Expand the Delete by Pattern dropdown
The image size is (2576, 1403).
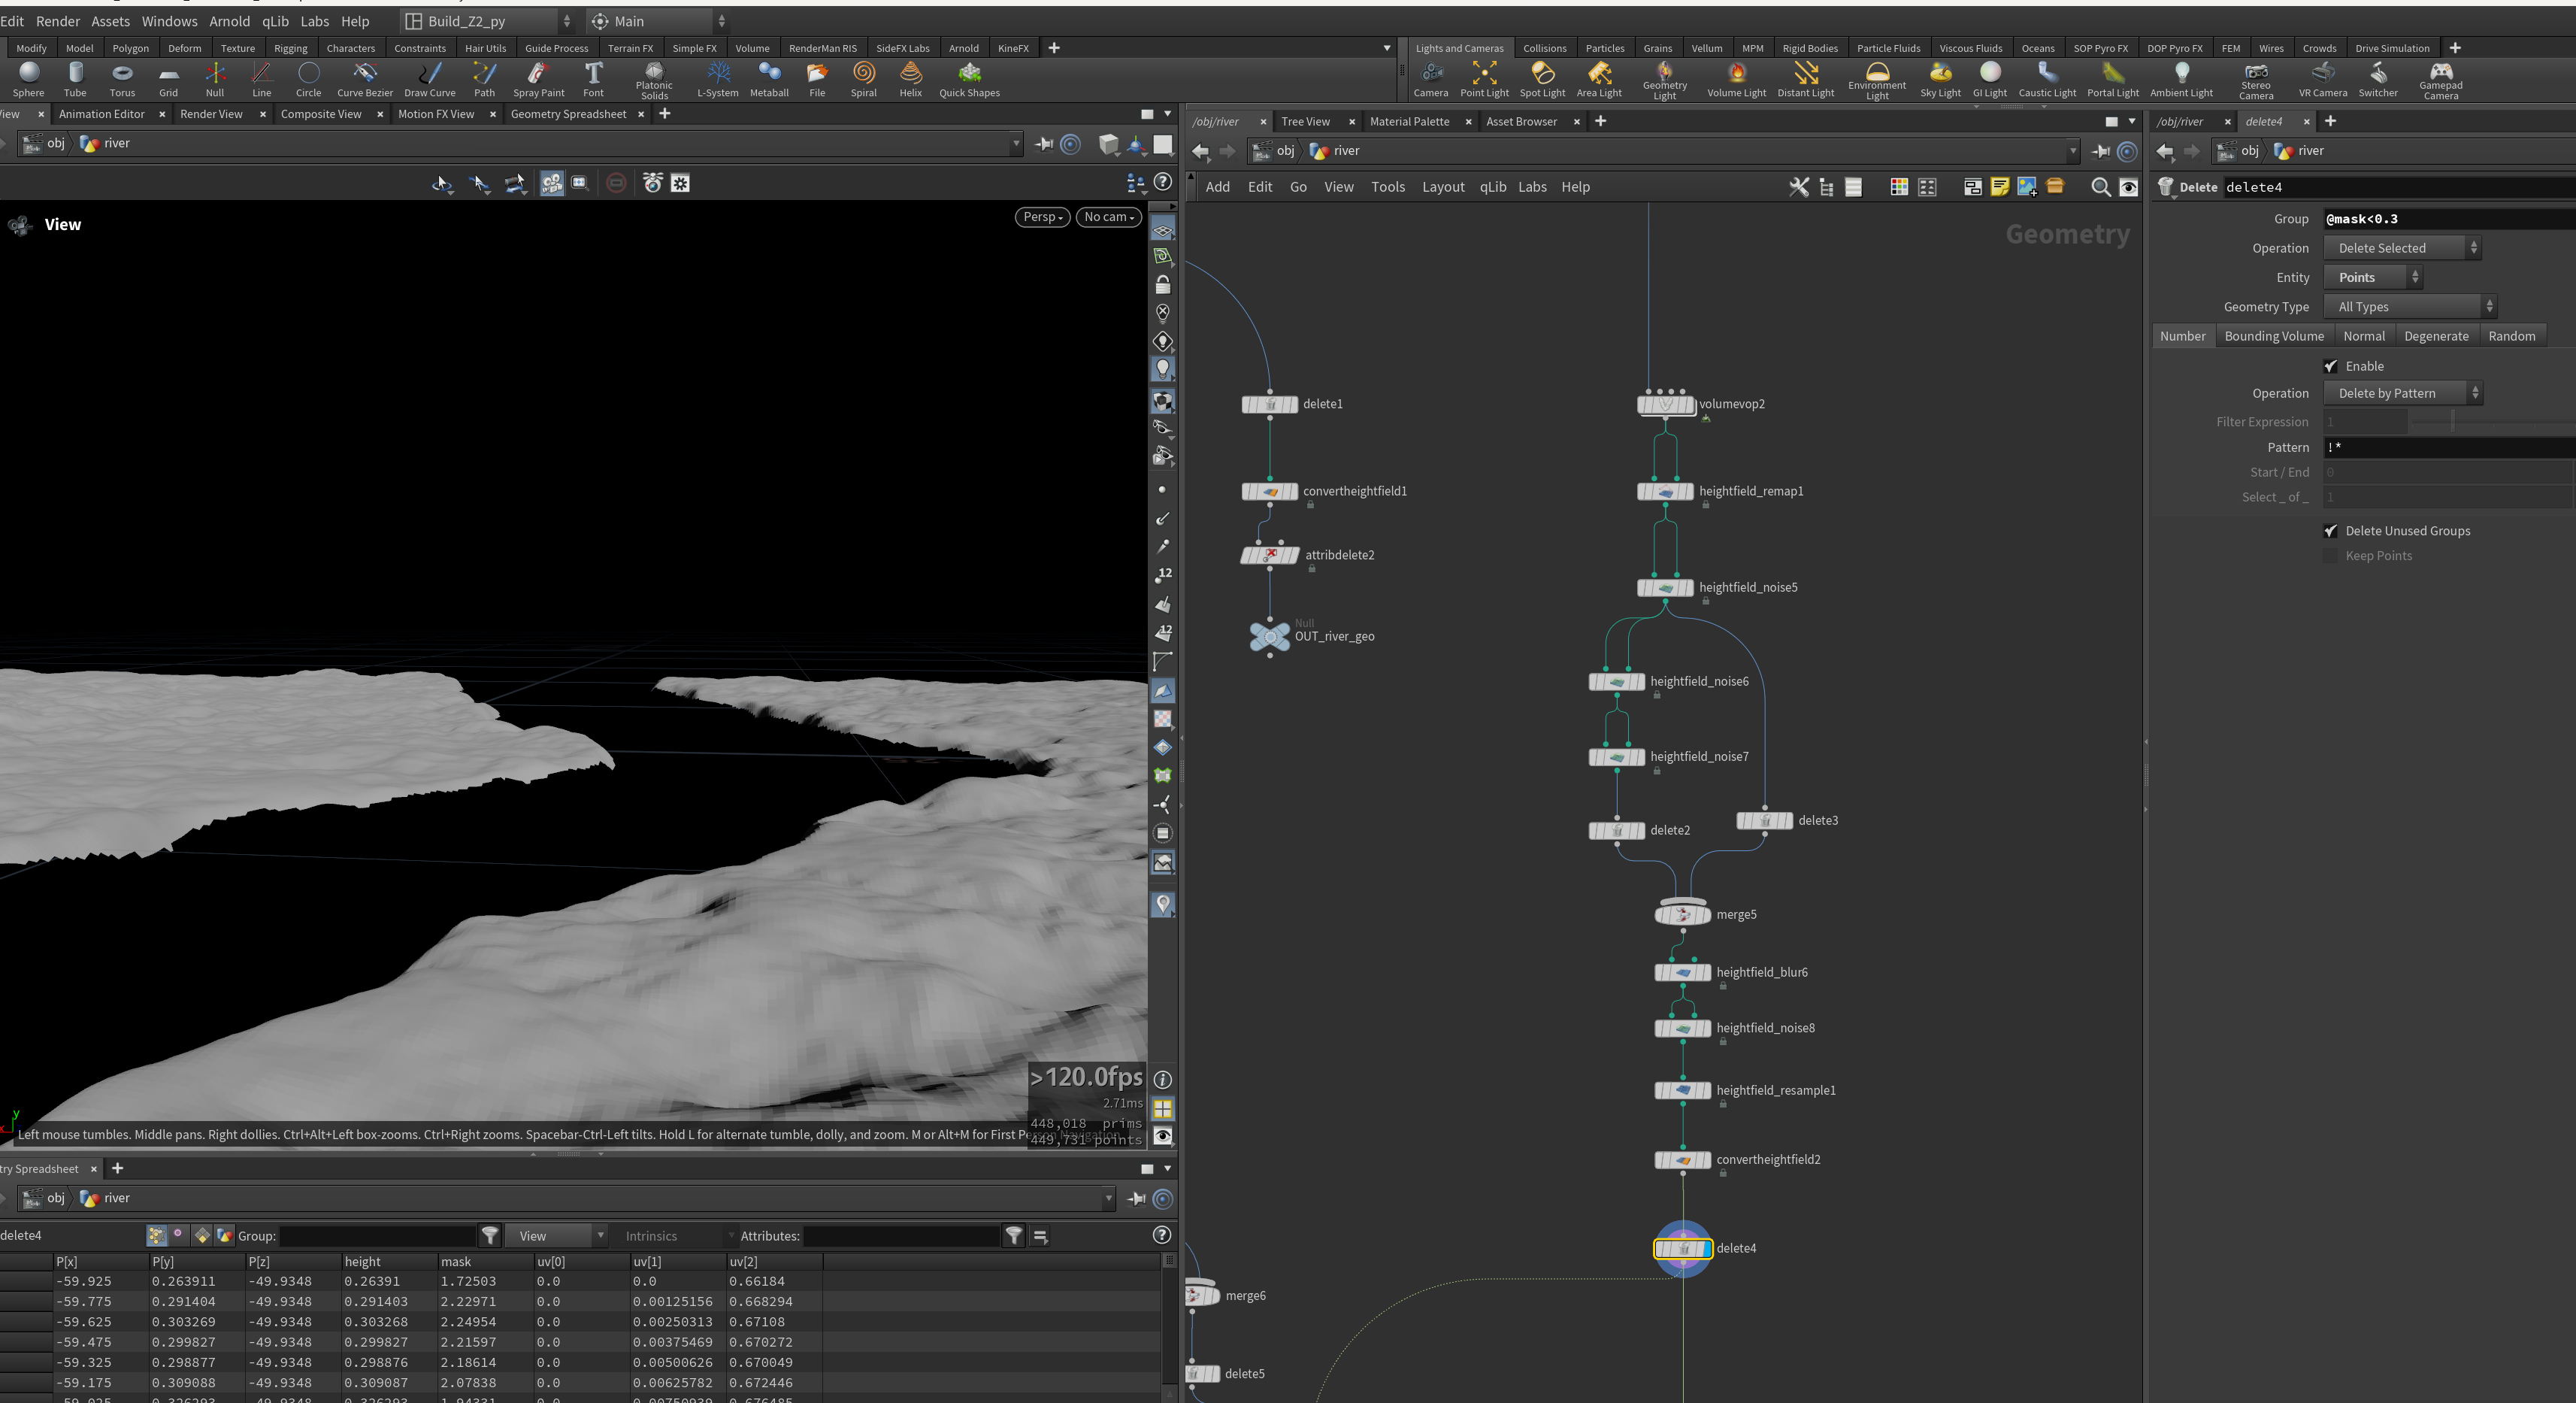pyautogui.click(x=2403, y=393)
